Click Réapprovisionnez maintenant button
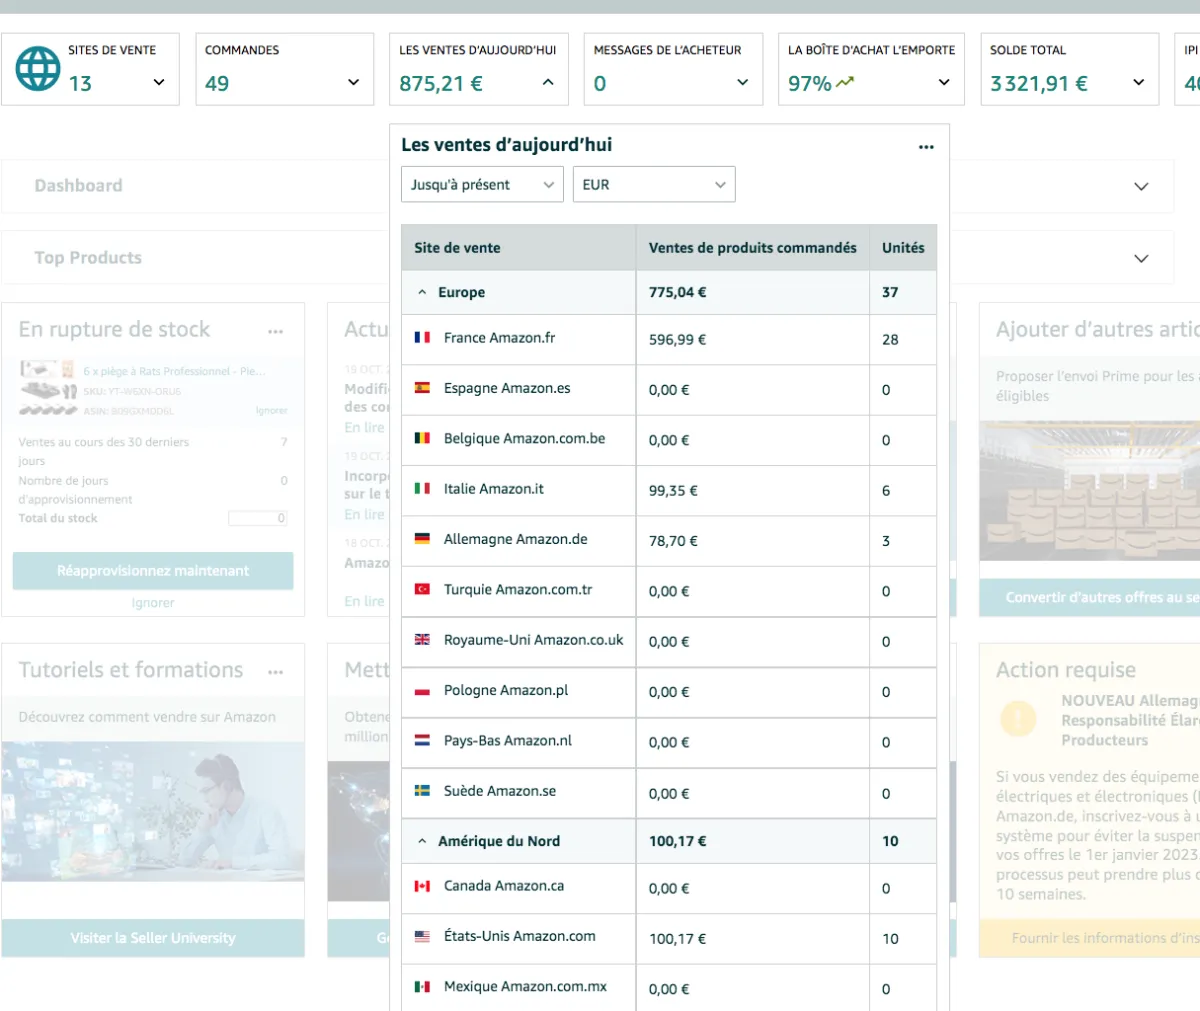This screenshot has height=1011, width=1200. point(153,571)
